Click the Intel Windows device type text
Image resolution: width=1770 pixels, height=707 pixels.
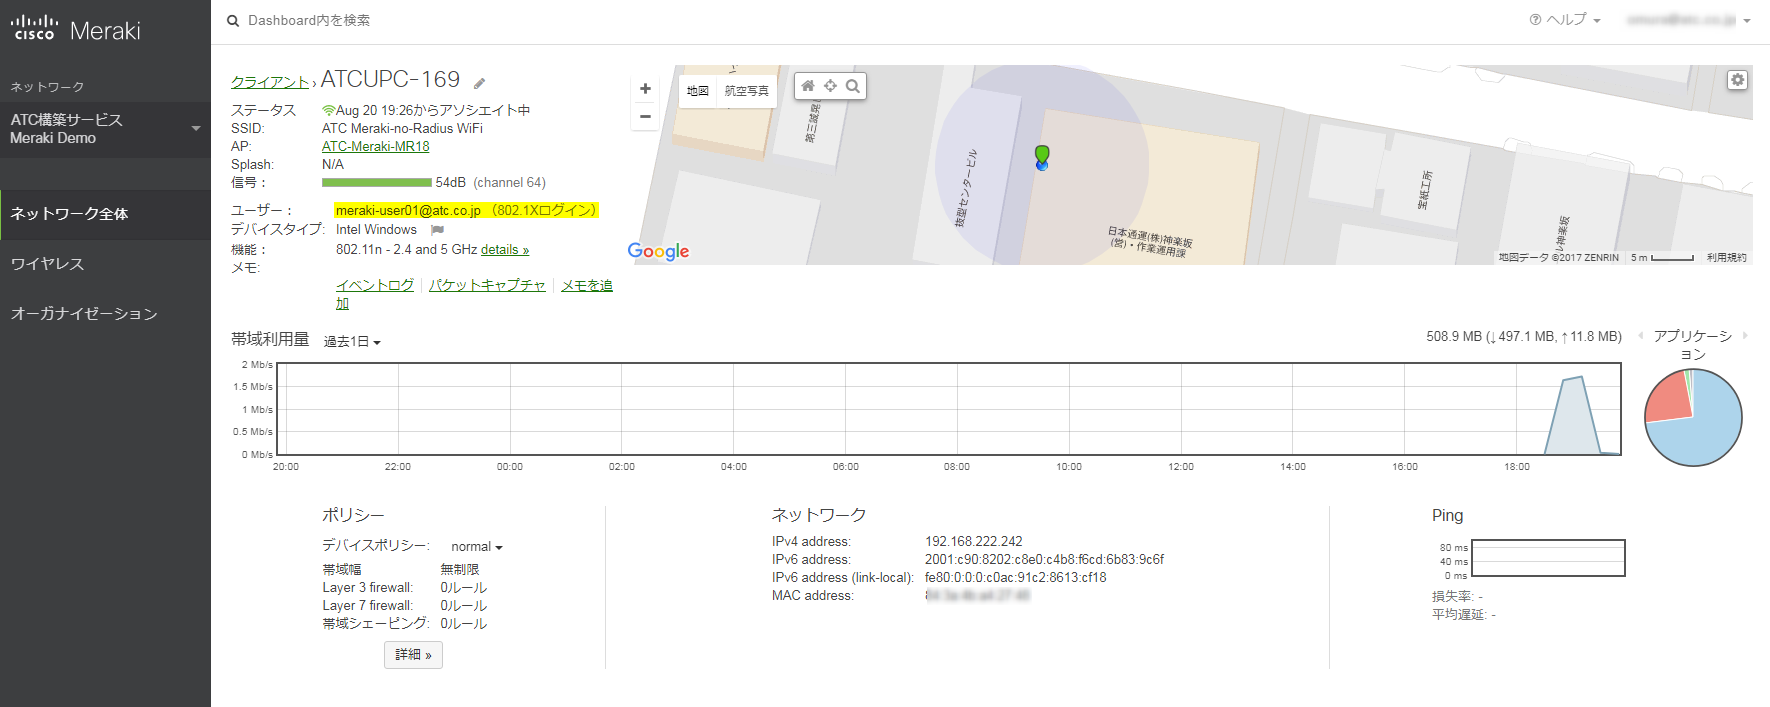pyautogui.click(x=376, y=230)
